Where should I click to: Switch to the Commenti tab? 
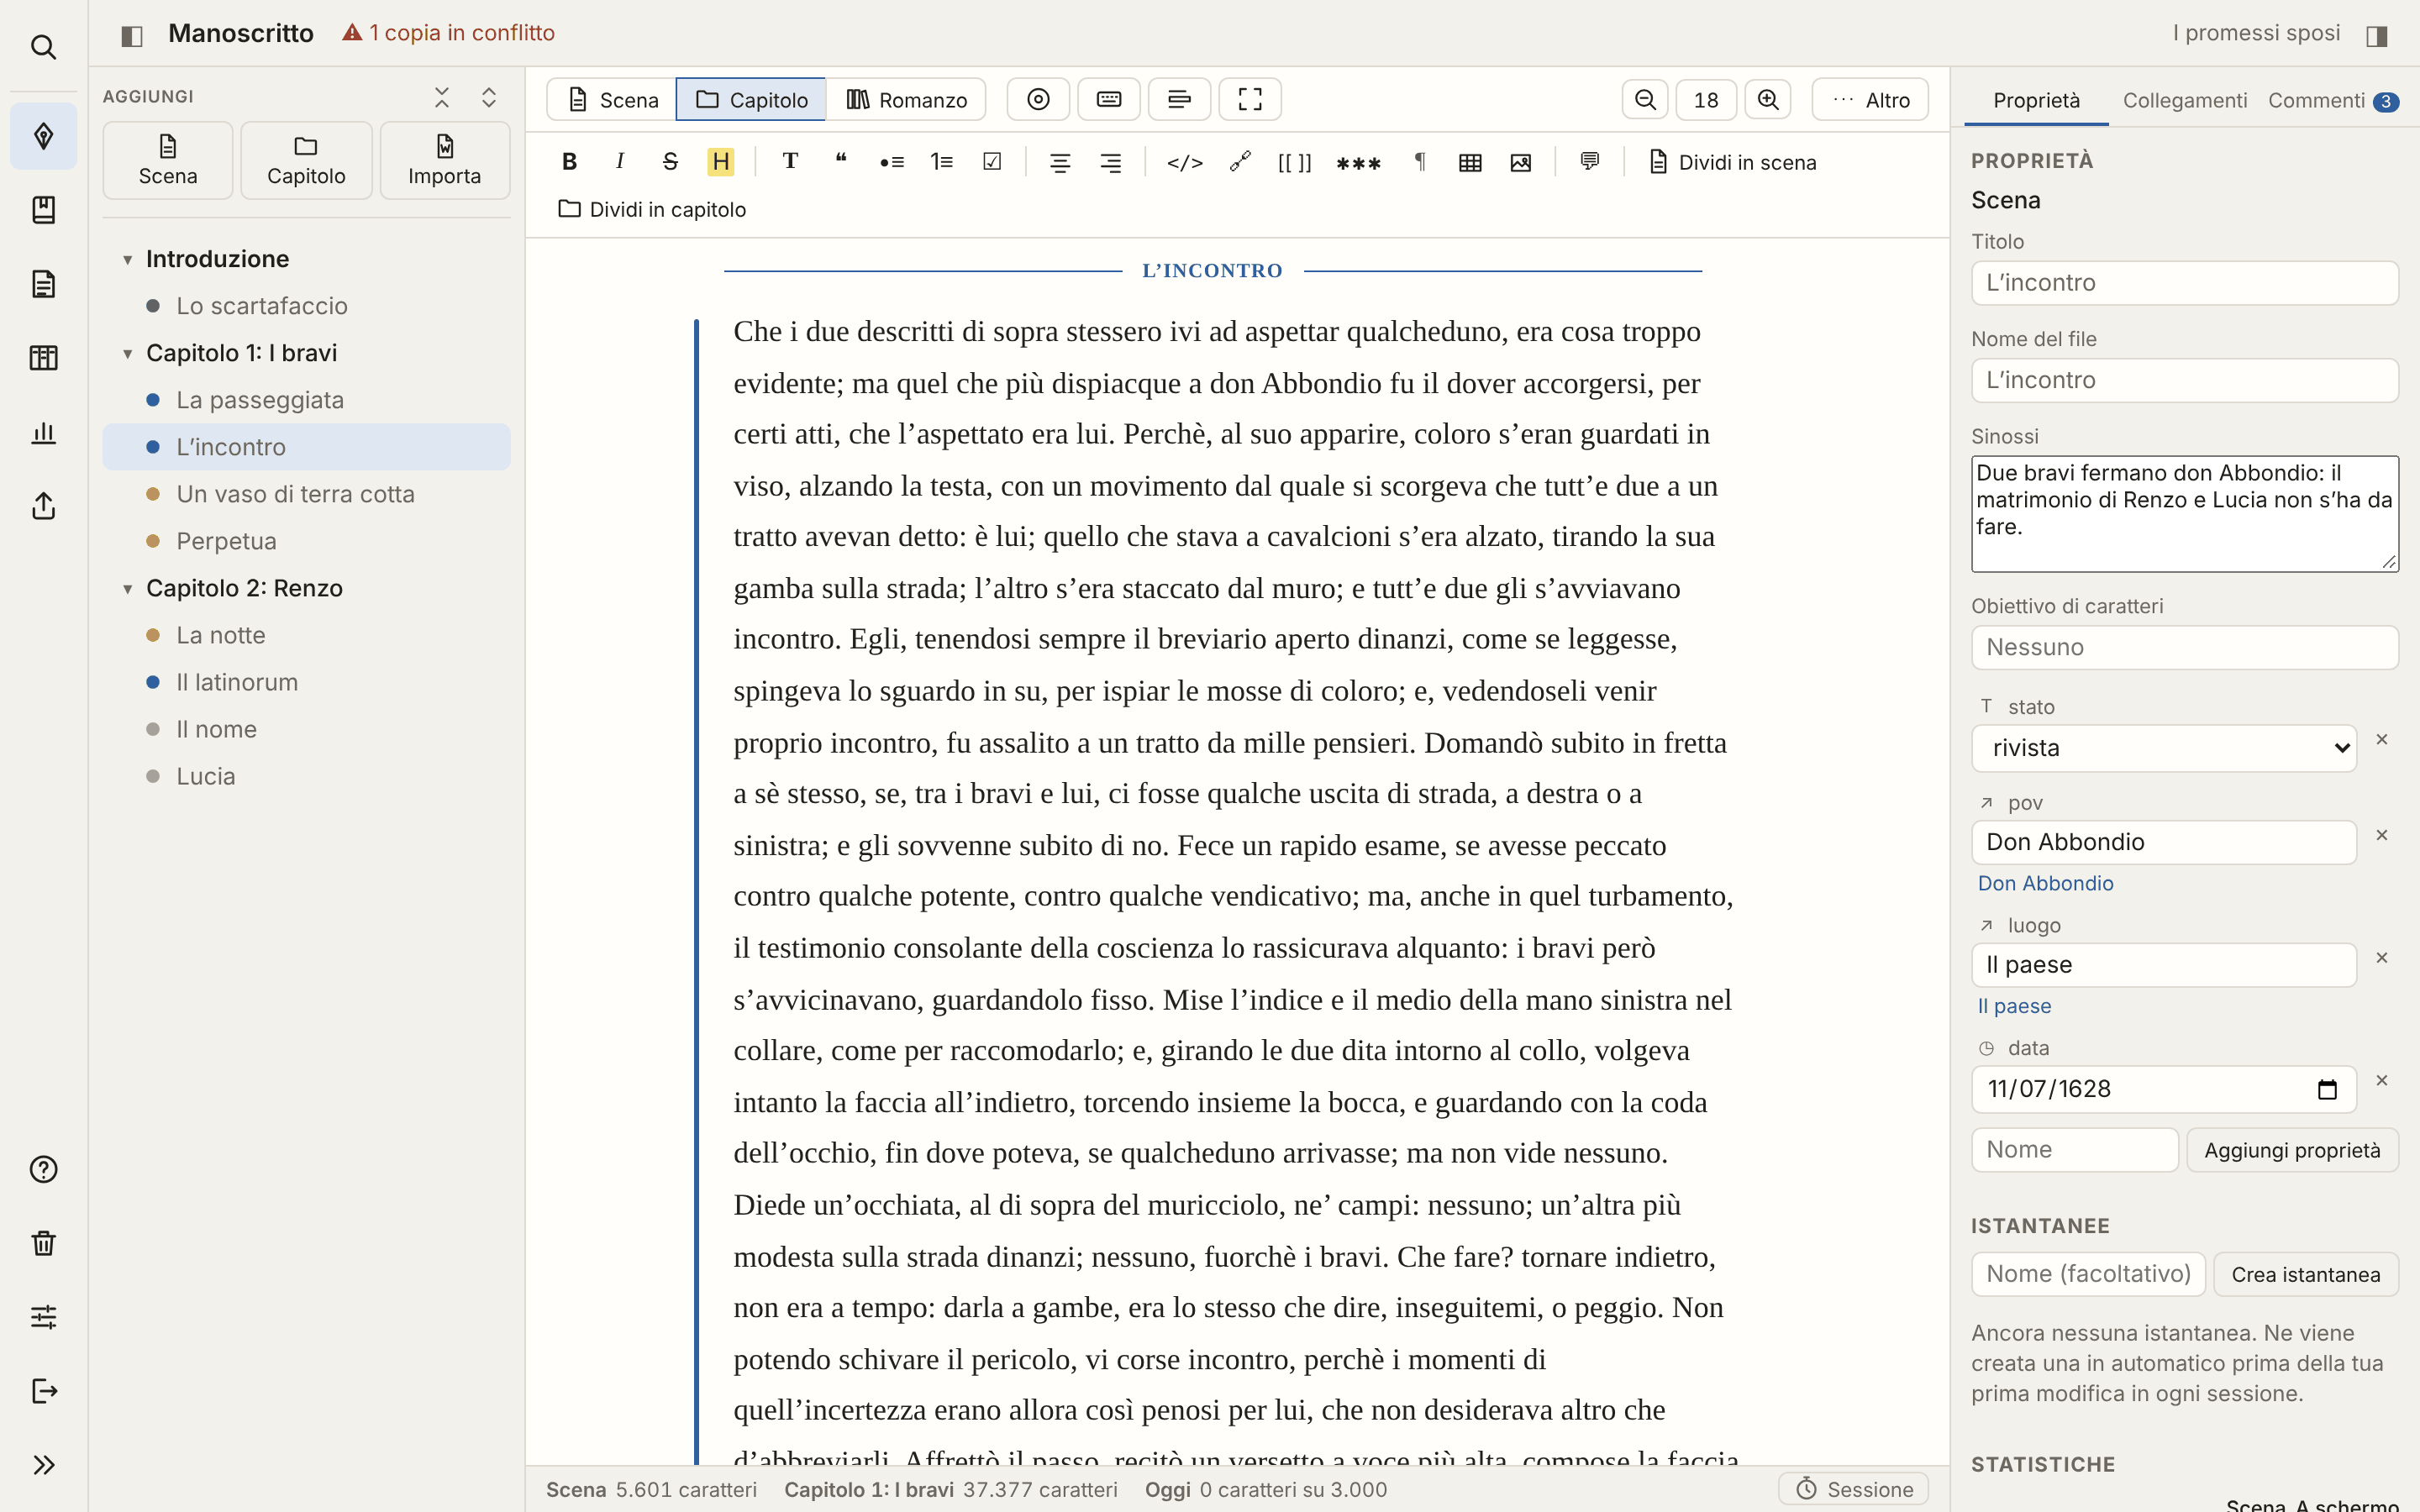[2333, 101]
